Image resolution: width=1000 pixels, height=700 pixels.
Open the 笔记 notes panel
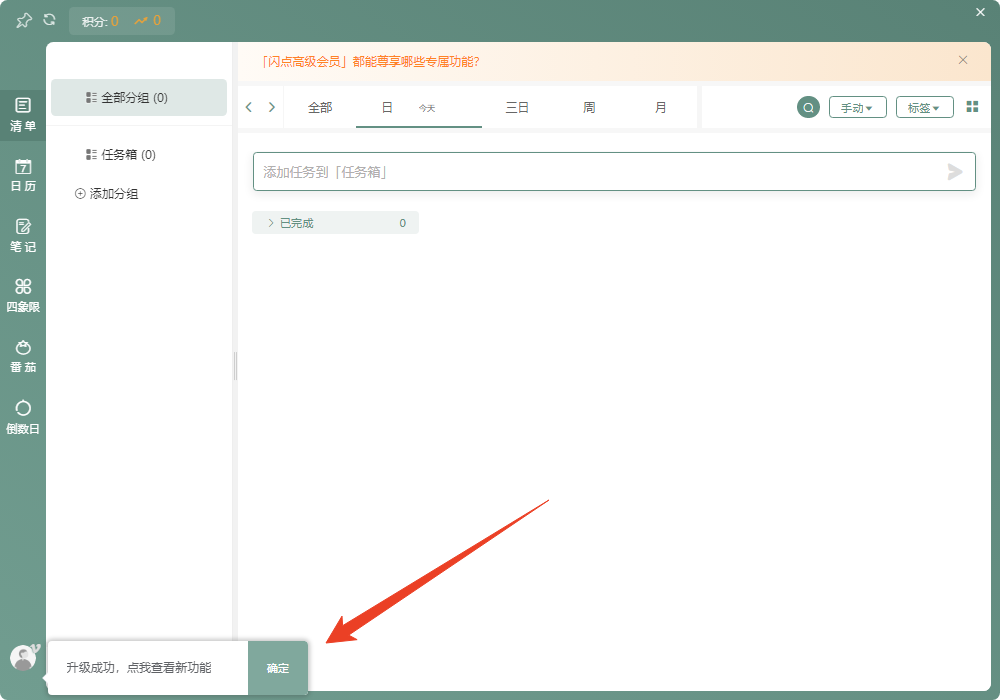[x=23, y=232]
